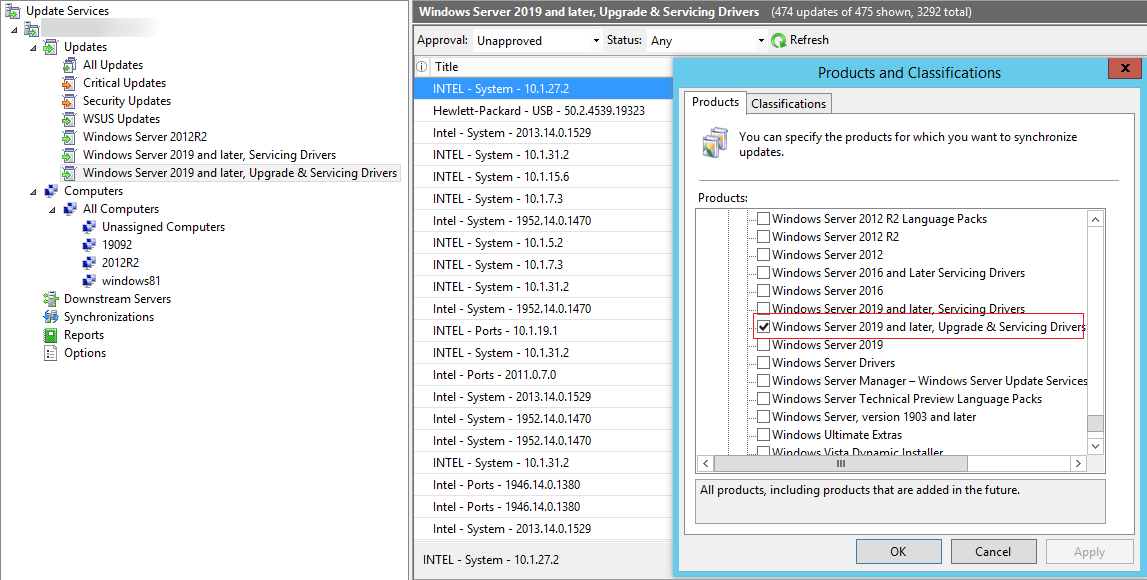Click the products list scroll-down arrow
This screenshot has height=580, width=1147.
(x=1096, y=445)
